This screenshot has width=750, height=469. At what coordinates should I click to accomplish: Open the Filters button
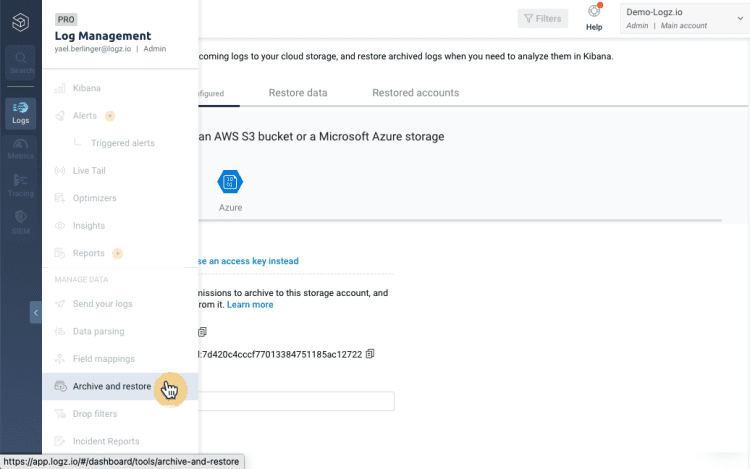(543, 18)
